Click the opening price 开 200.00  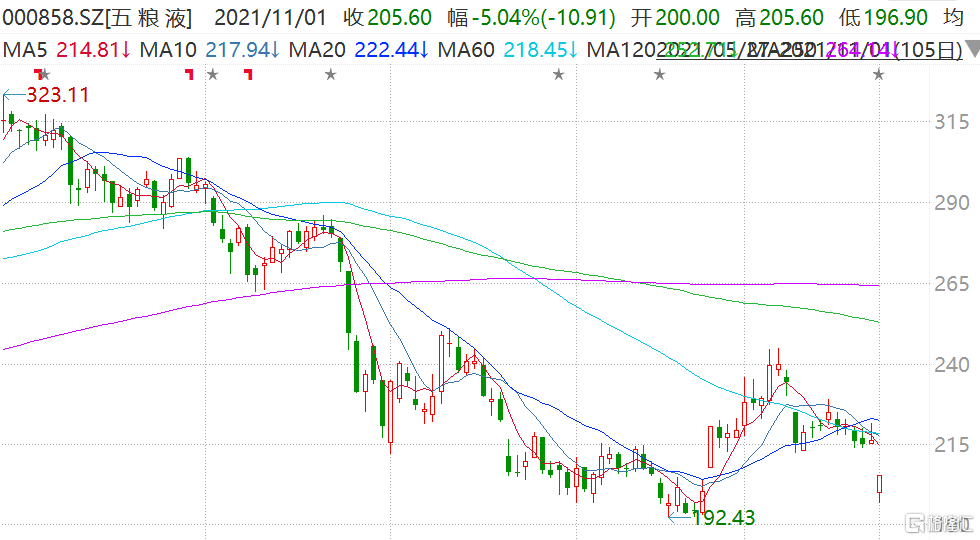click(675, 18)
